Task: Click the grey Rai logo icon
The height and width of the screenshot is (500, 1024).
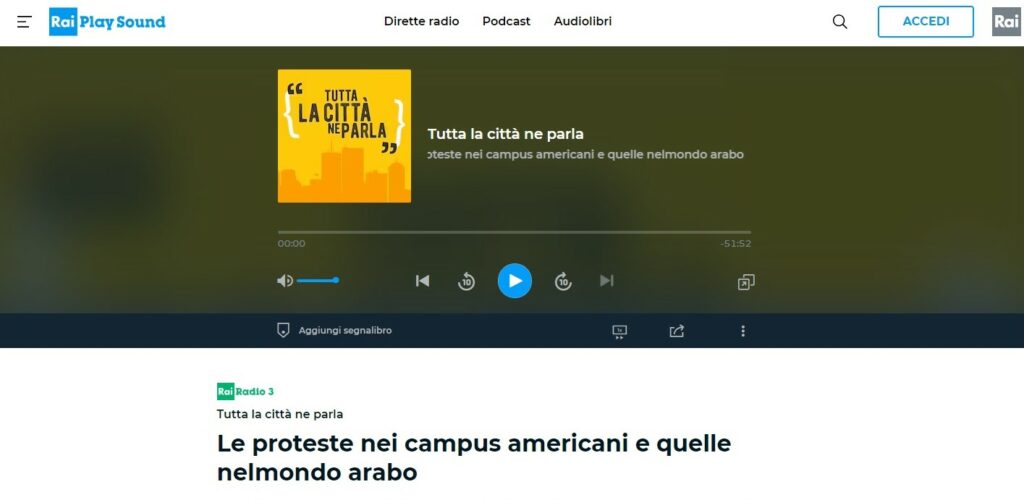Action: (1006, 22)
